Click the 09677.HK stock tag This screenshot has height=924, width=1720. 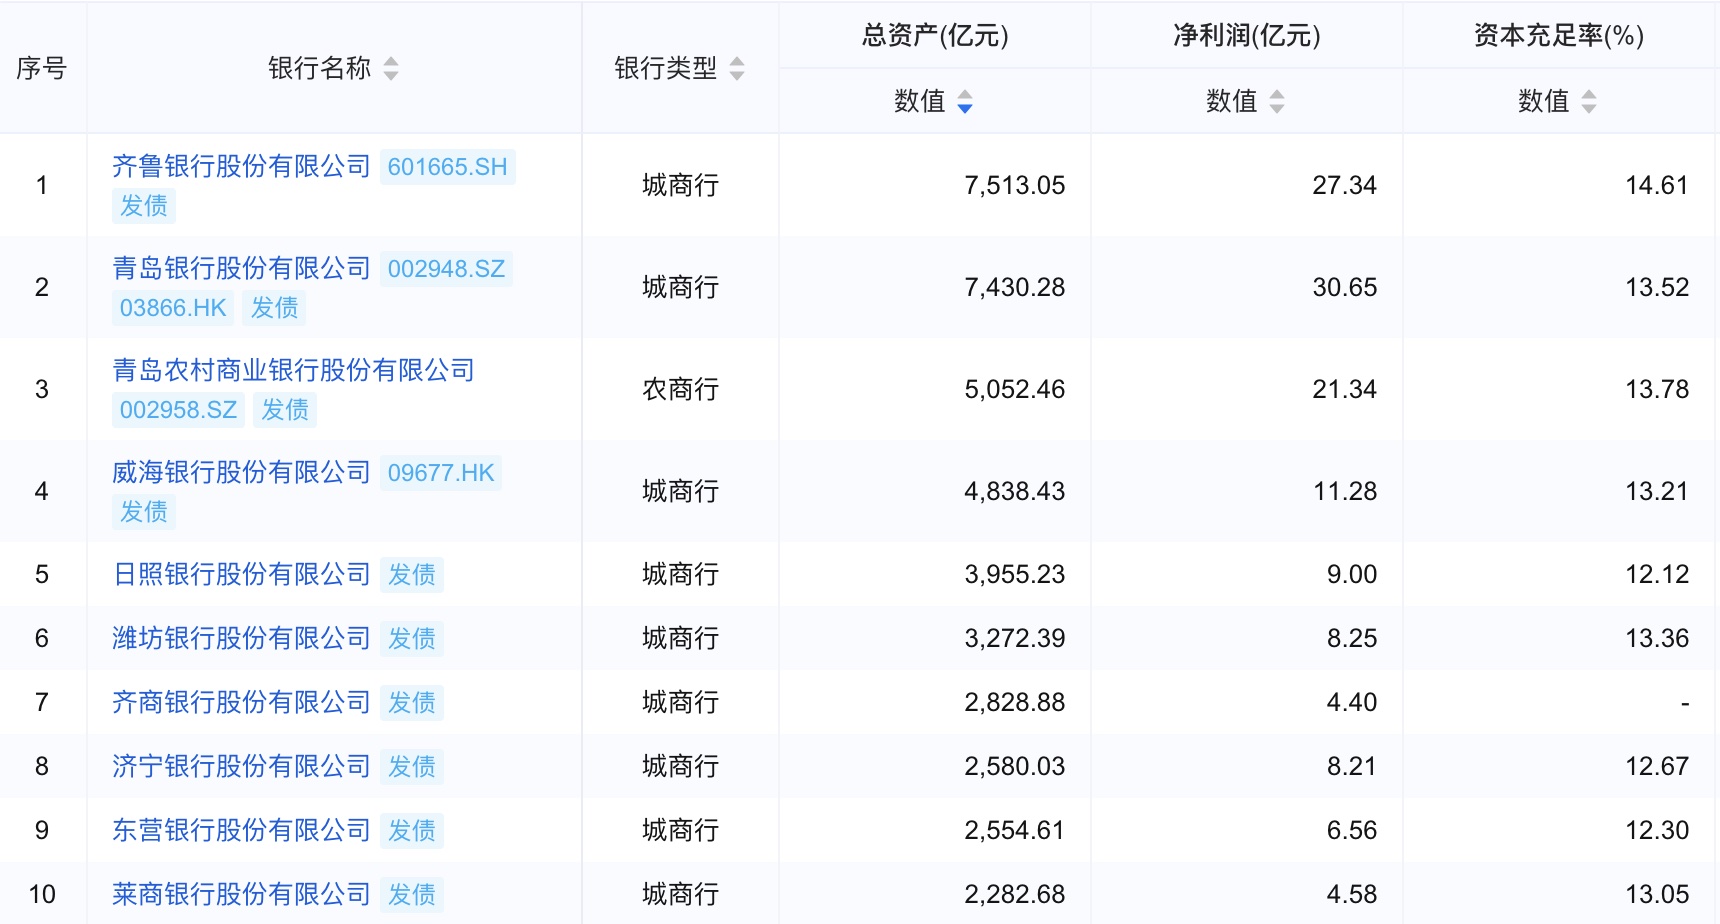(441, 473)
